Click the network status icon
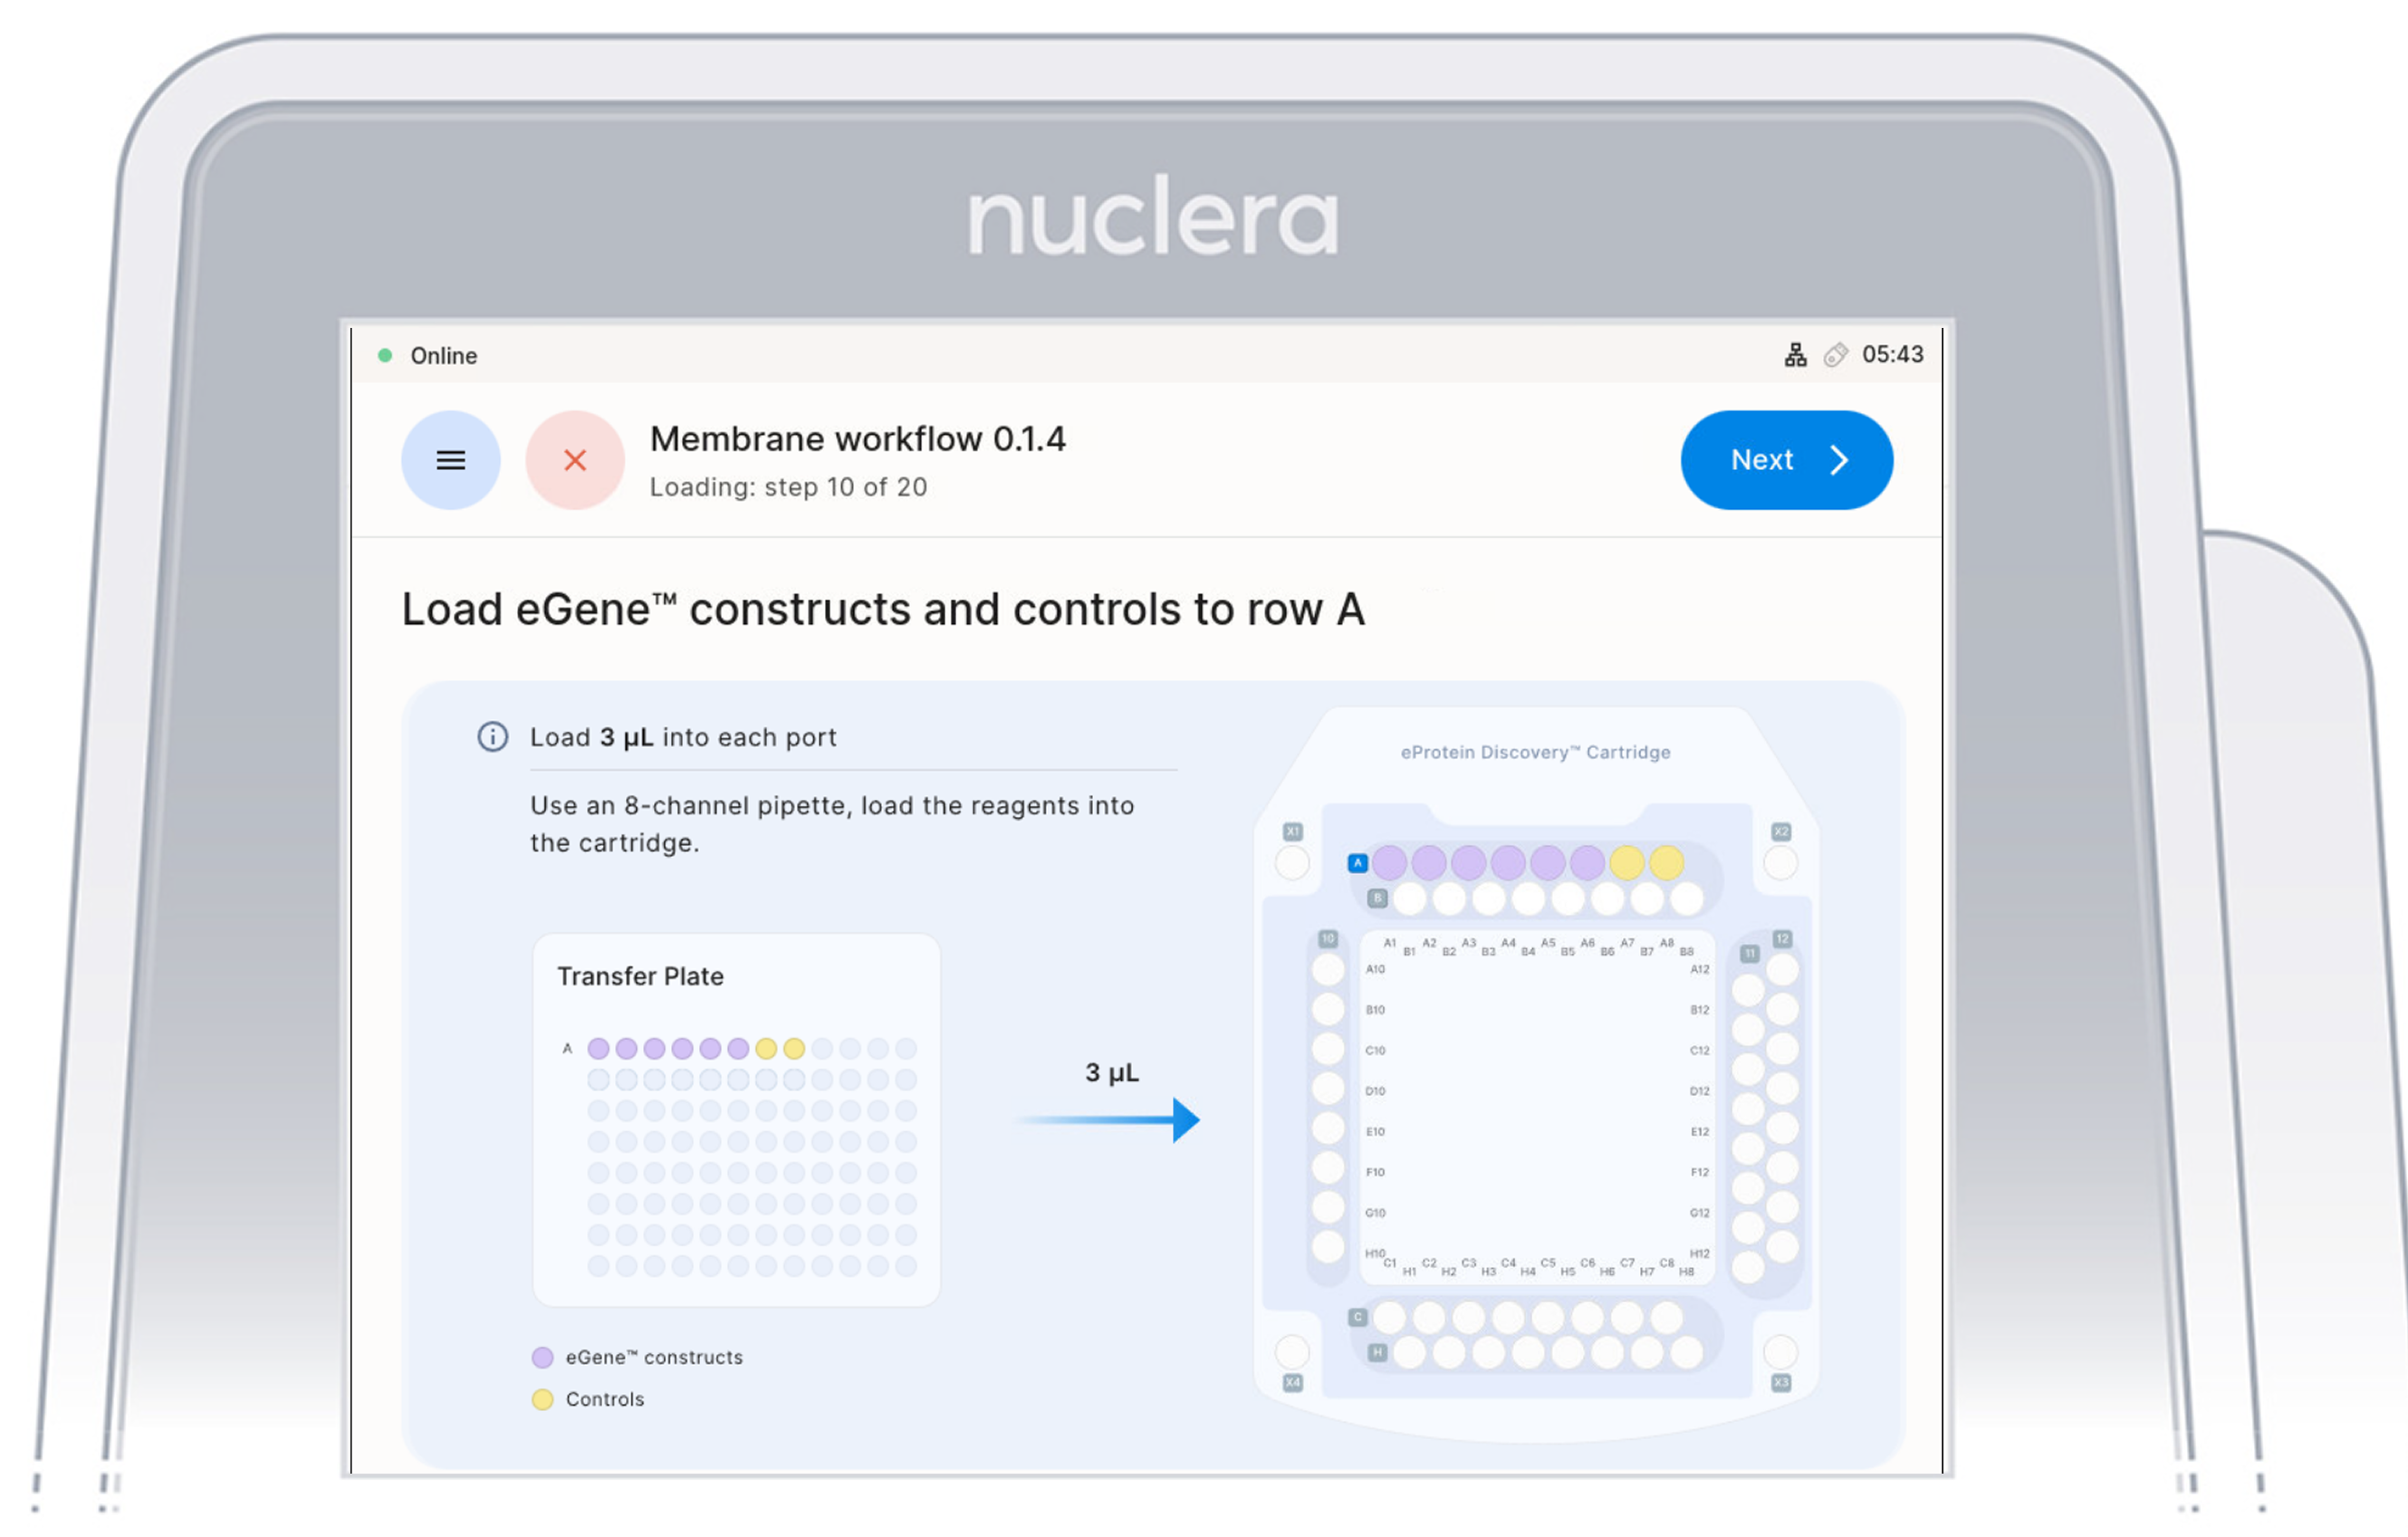Screen dimensions: 2408x1537 [x=1795, y=355]
